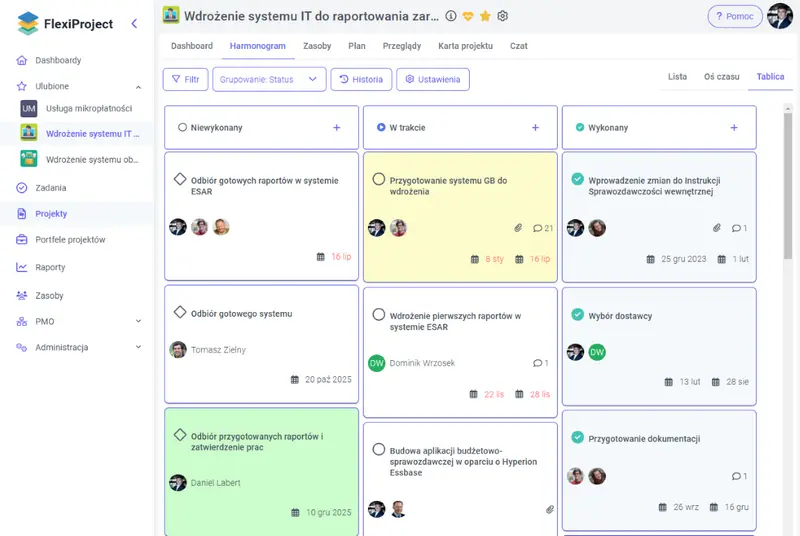800x536 pixels.
Task: Click status circle of Budowa aplikacji budżetowo-sprawozdawczej
Action: [x=379, y=449]
